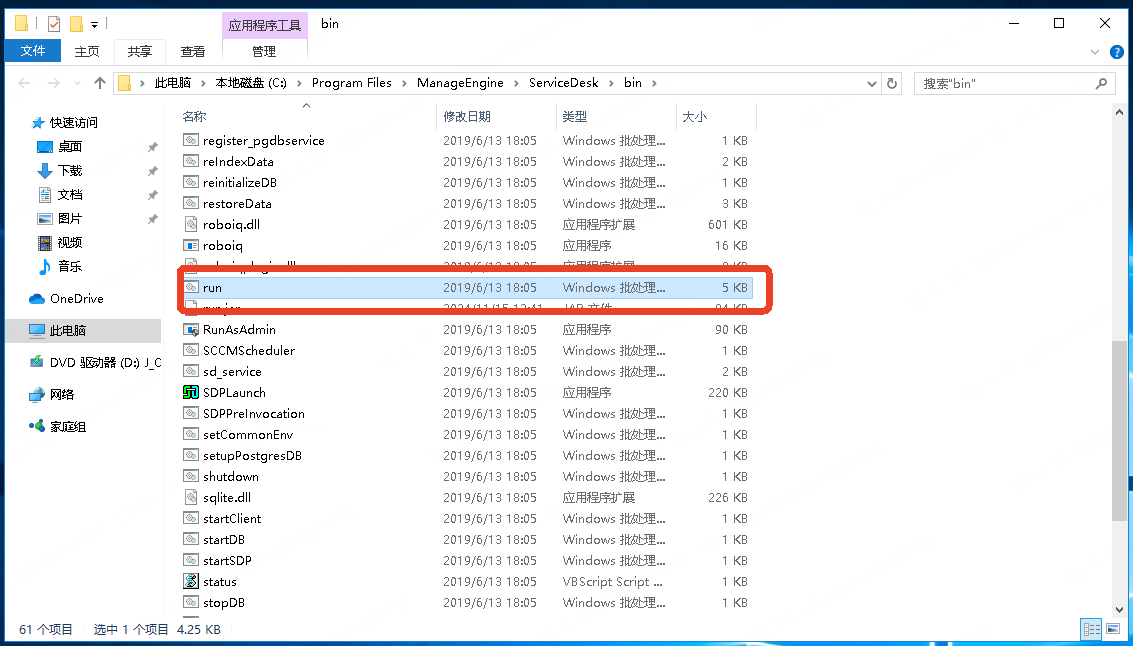The width and height of the screenshot is (1133, 646).
Task: Click the Program Files breadcrumb segment
Action: pos(351,83)
